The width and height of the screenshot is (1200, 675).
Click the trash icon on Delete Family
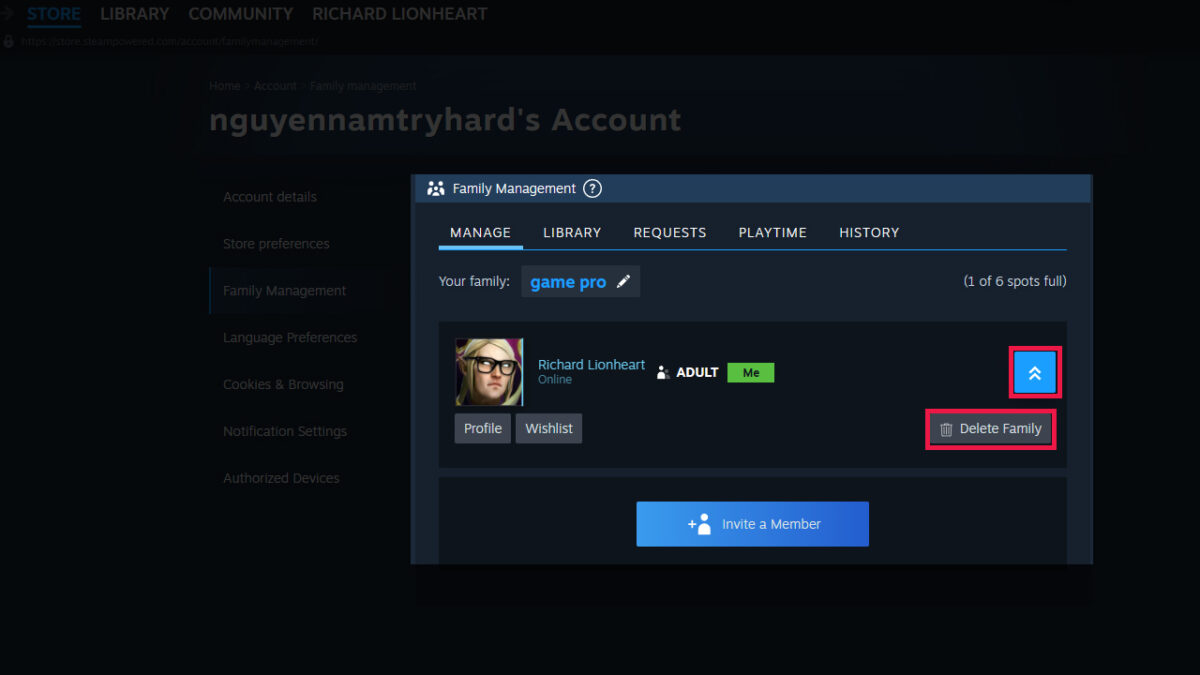pos(946,429)
